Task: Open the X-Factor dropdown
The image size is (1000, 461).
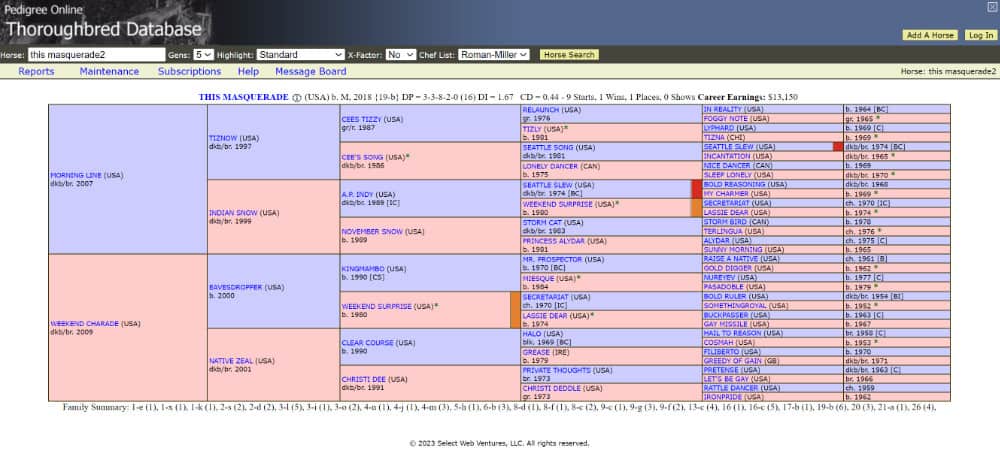Action: tap(400, 55)
